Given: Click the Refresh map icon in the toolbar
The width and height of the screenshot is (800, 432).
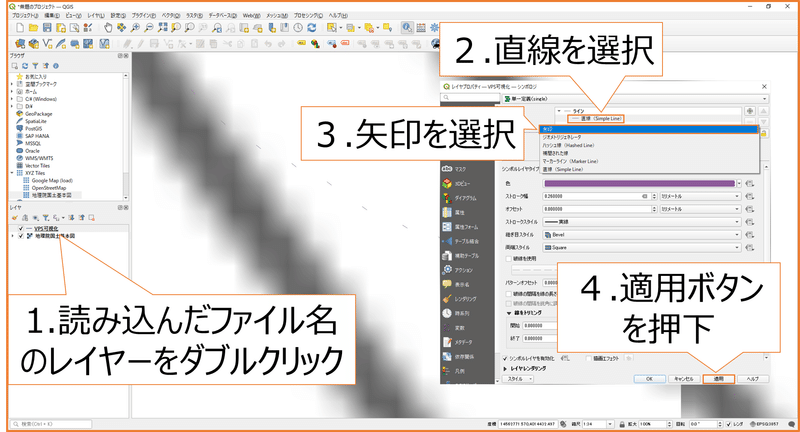Looking at the screenshot, I should click(x=312, y=28).
